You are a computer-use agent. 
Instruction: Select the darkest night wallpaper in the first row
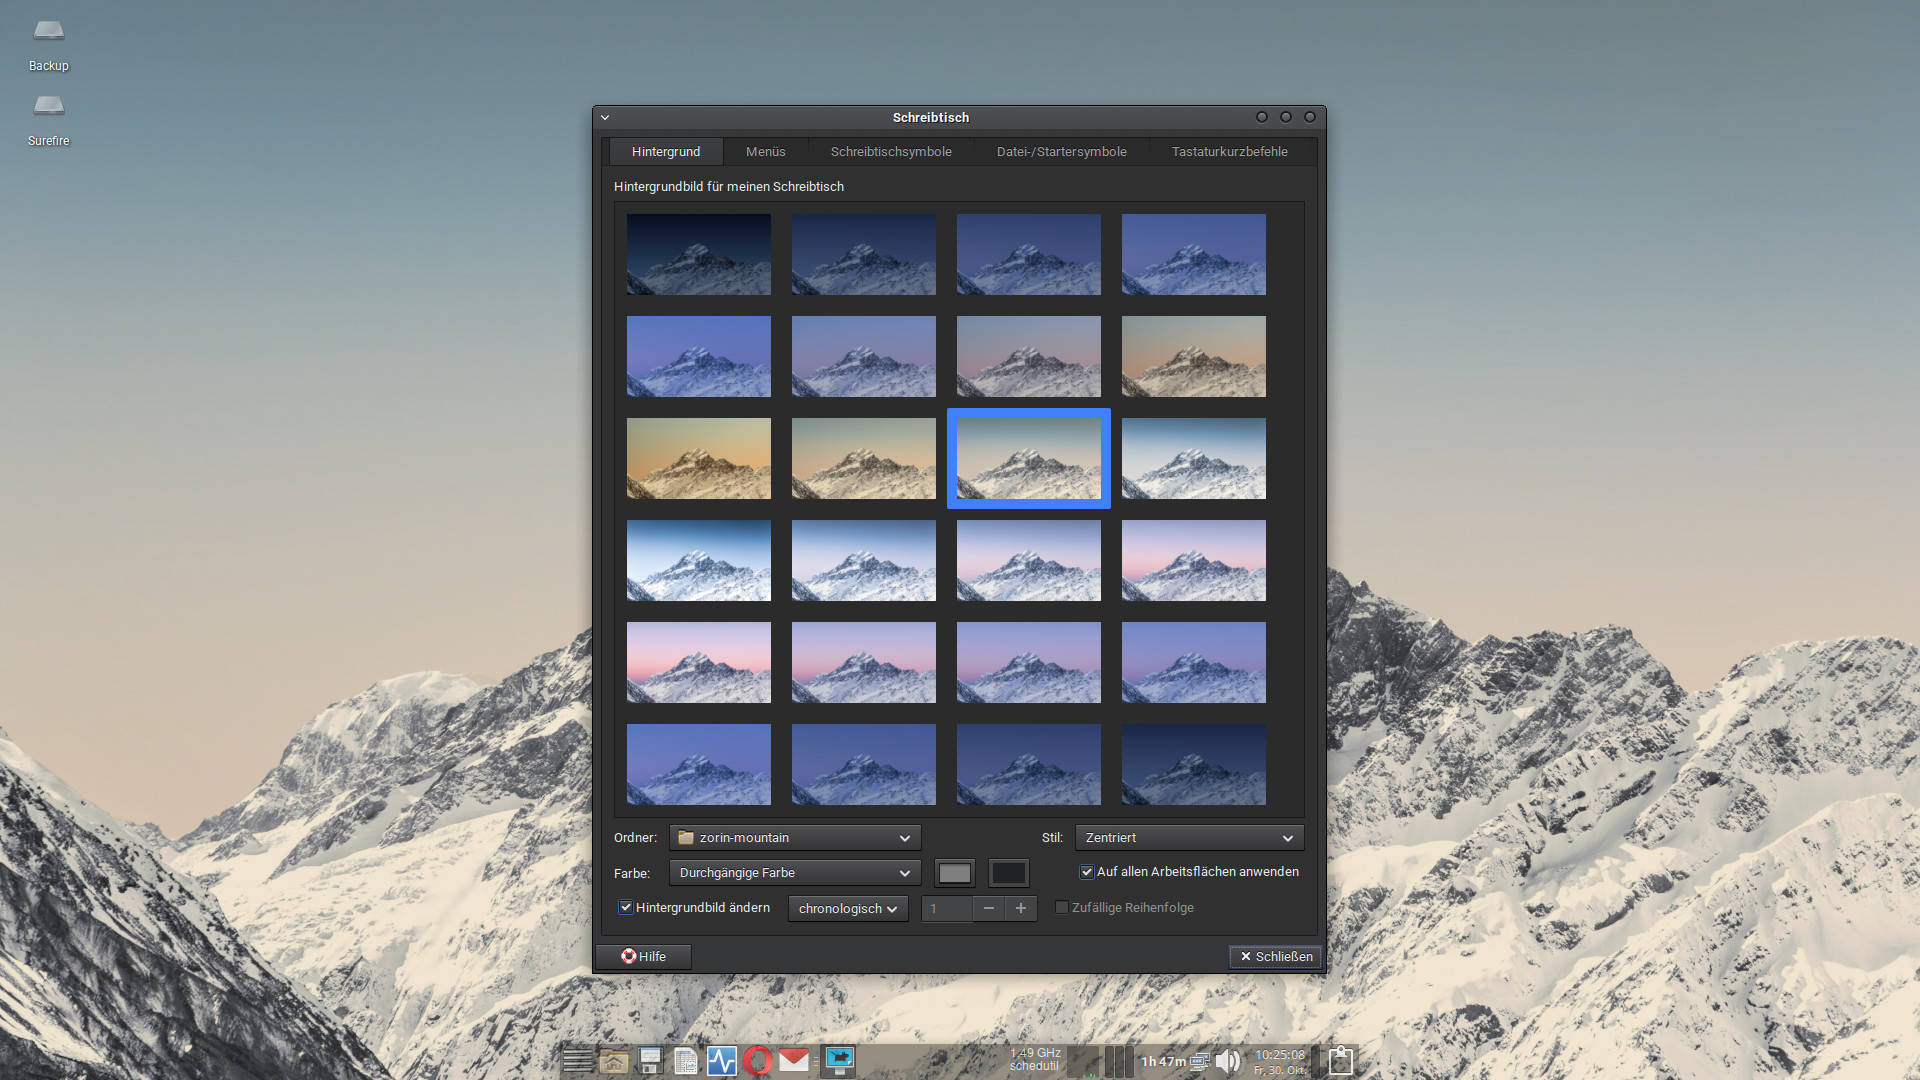(x=699, y=254)
